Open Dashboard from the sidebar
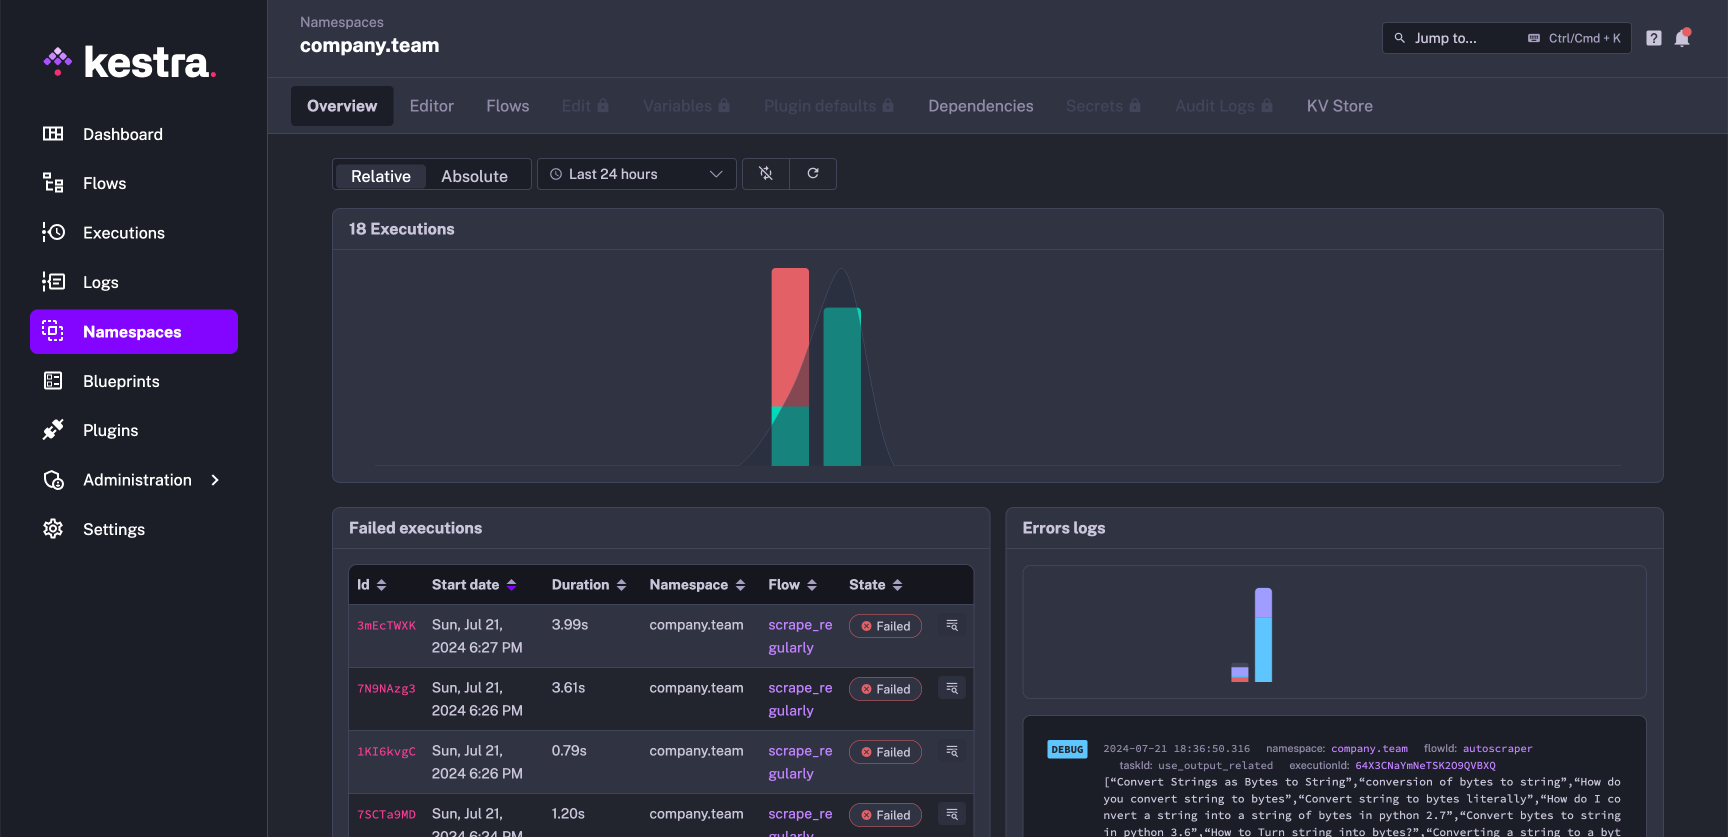Image resolution: width=1728 pixels, height=837 pixels. coord(122,134)
